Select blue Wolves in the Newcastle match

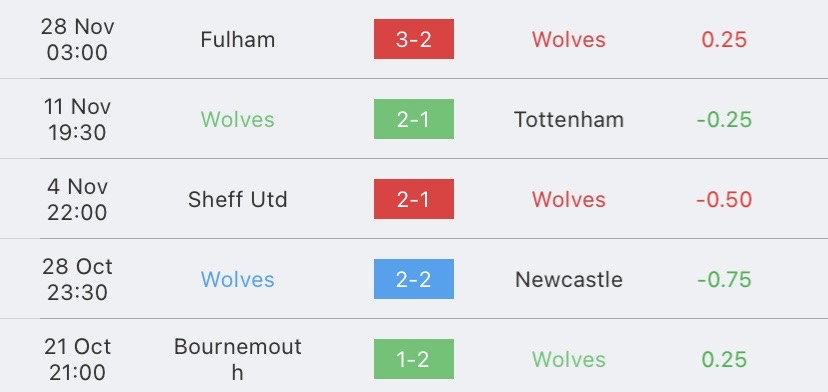pos(238,279)
